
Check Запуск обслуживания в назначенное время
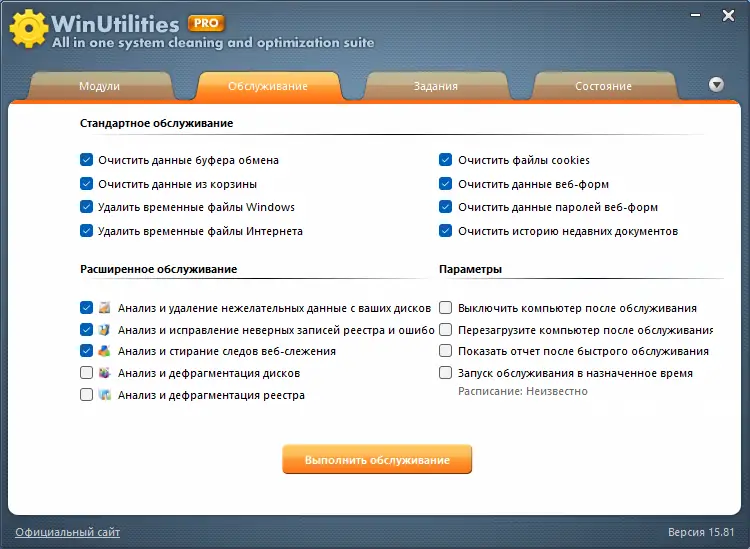(445, 373)
